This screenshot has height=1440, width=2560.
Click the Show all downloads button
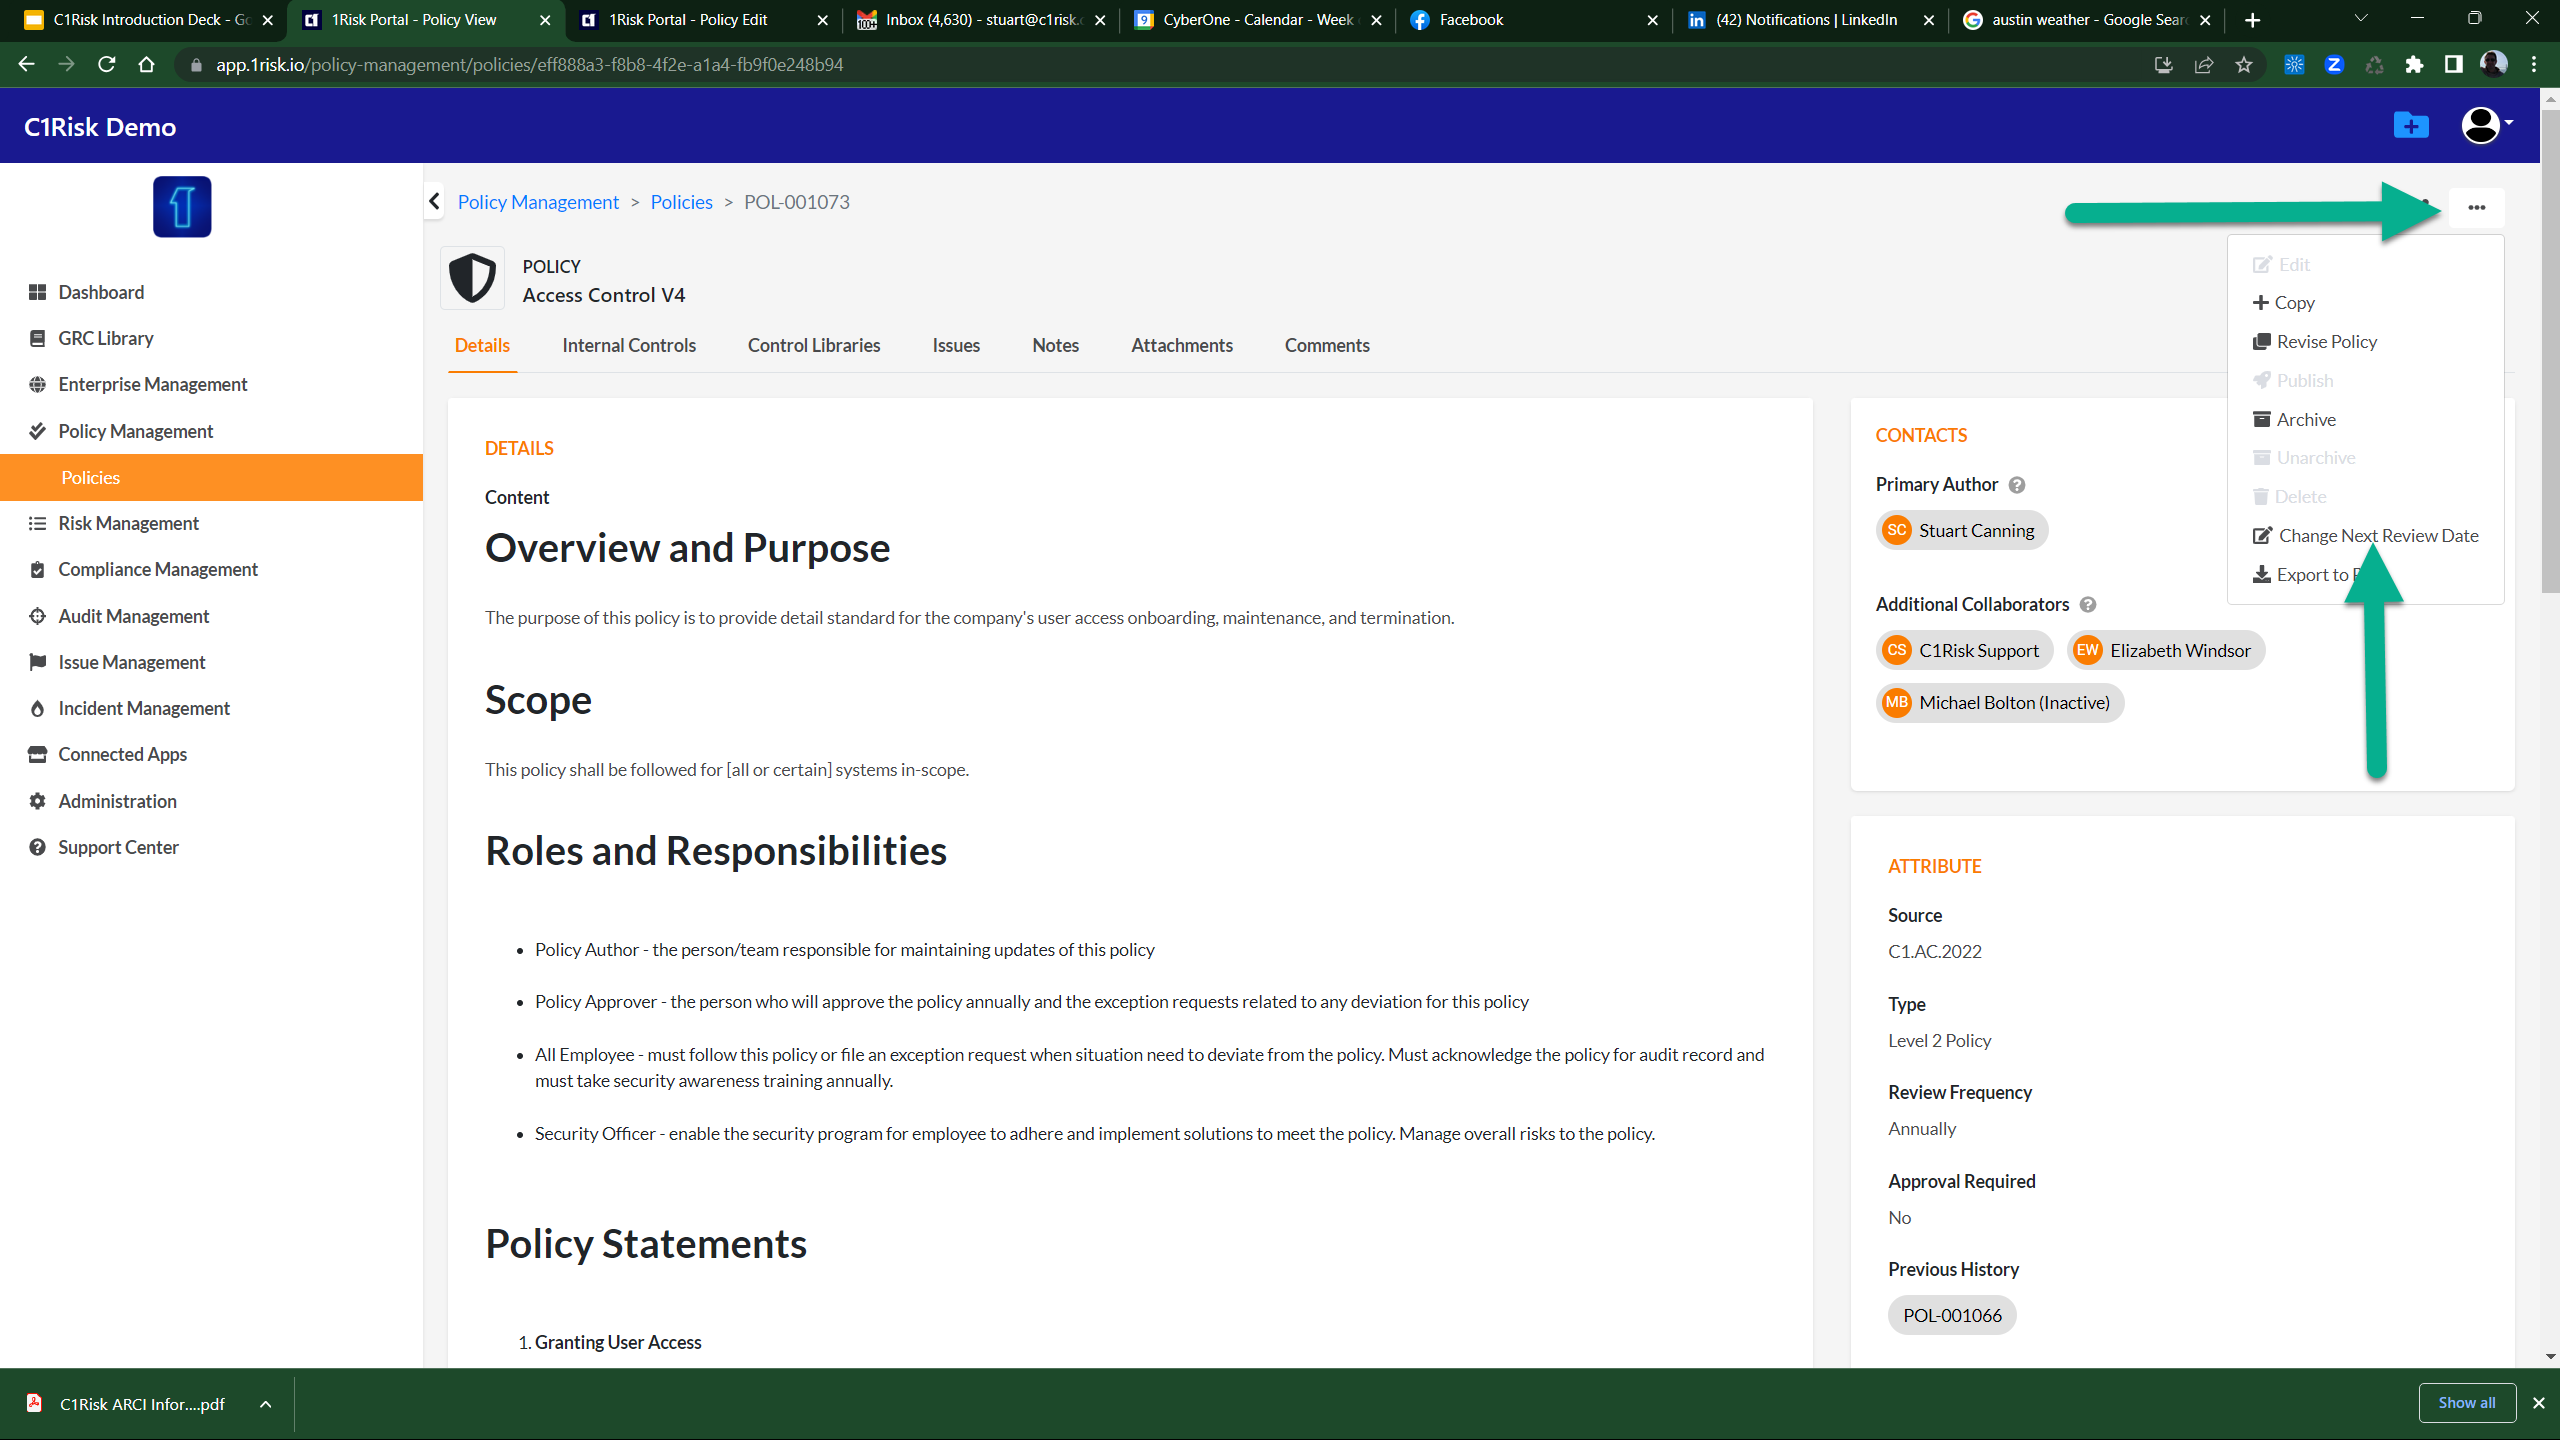click(2466, 1403)
